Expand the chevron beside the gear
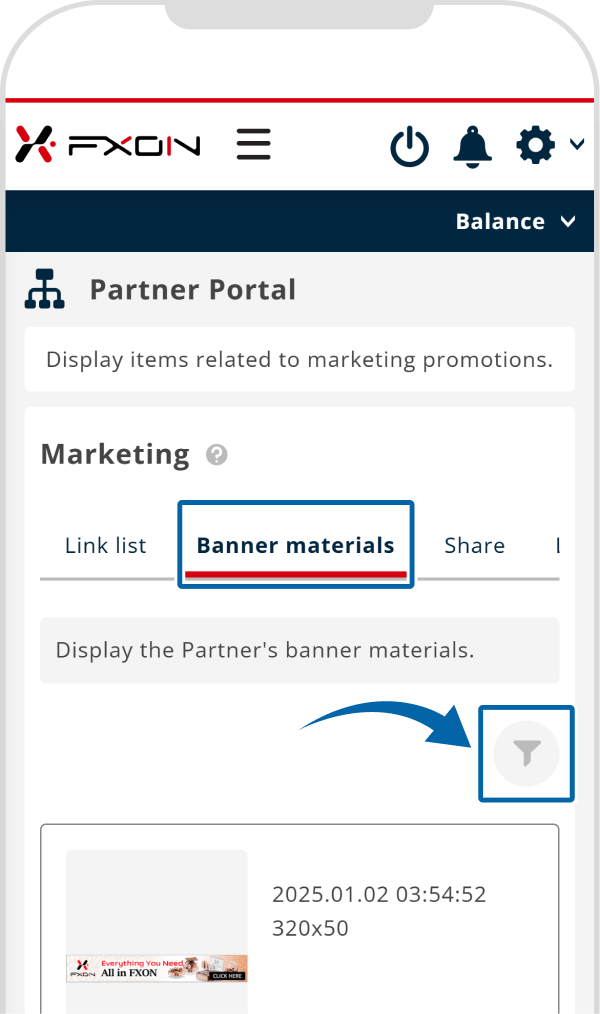 [577, 145]
